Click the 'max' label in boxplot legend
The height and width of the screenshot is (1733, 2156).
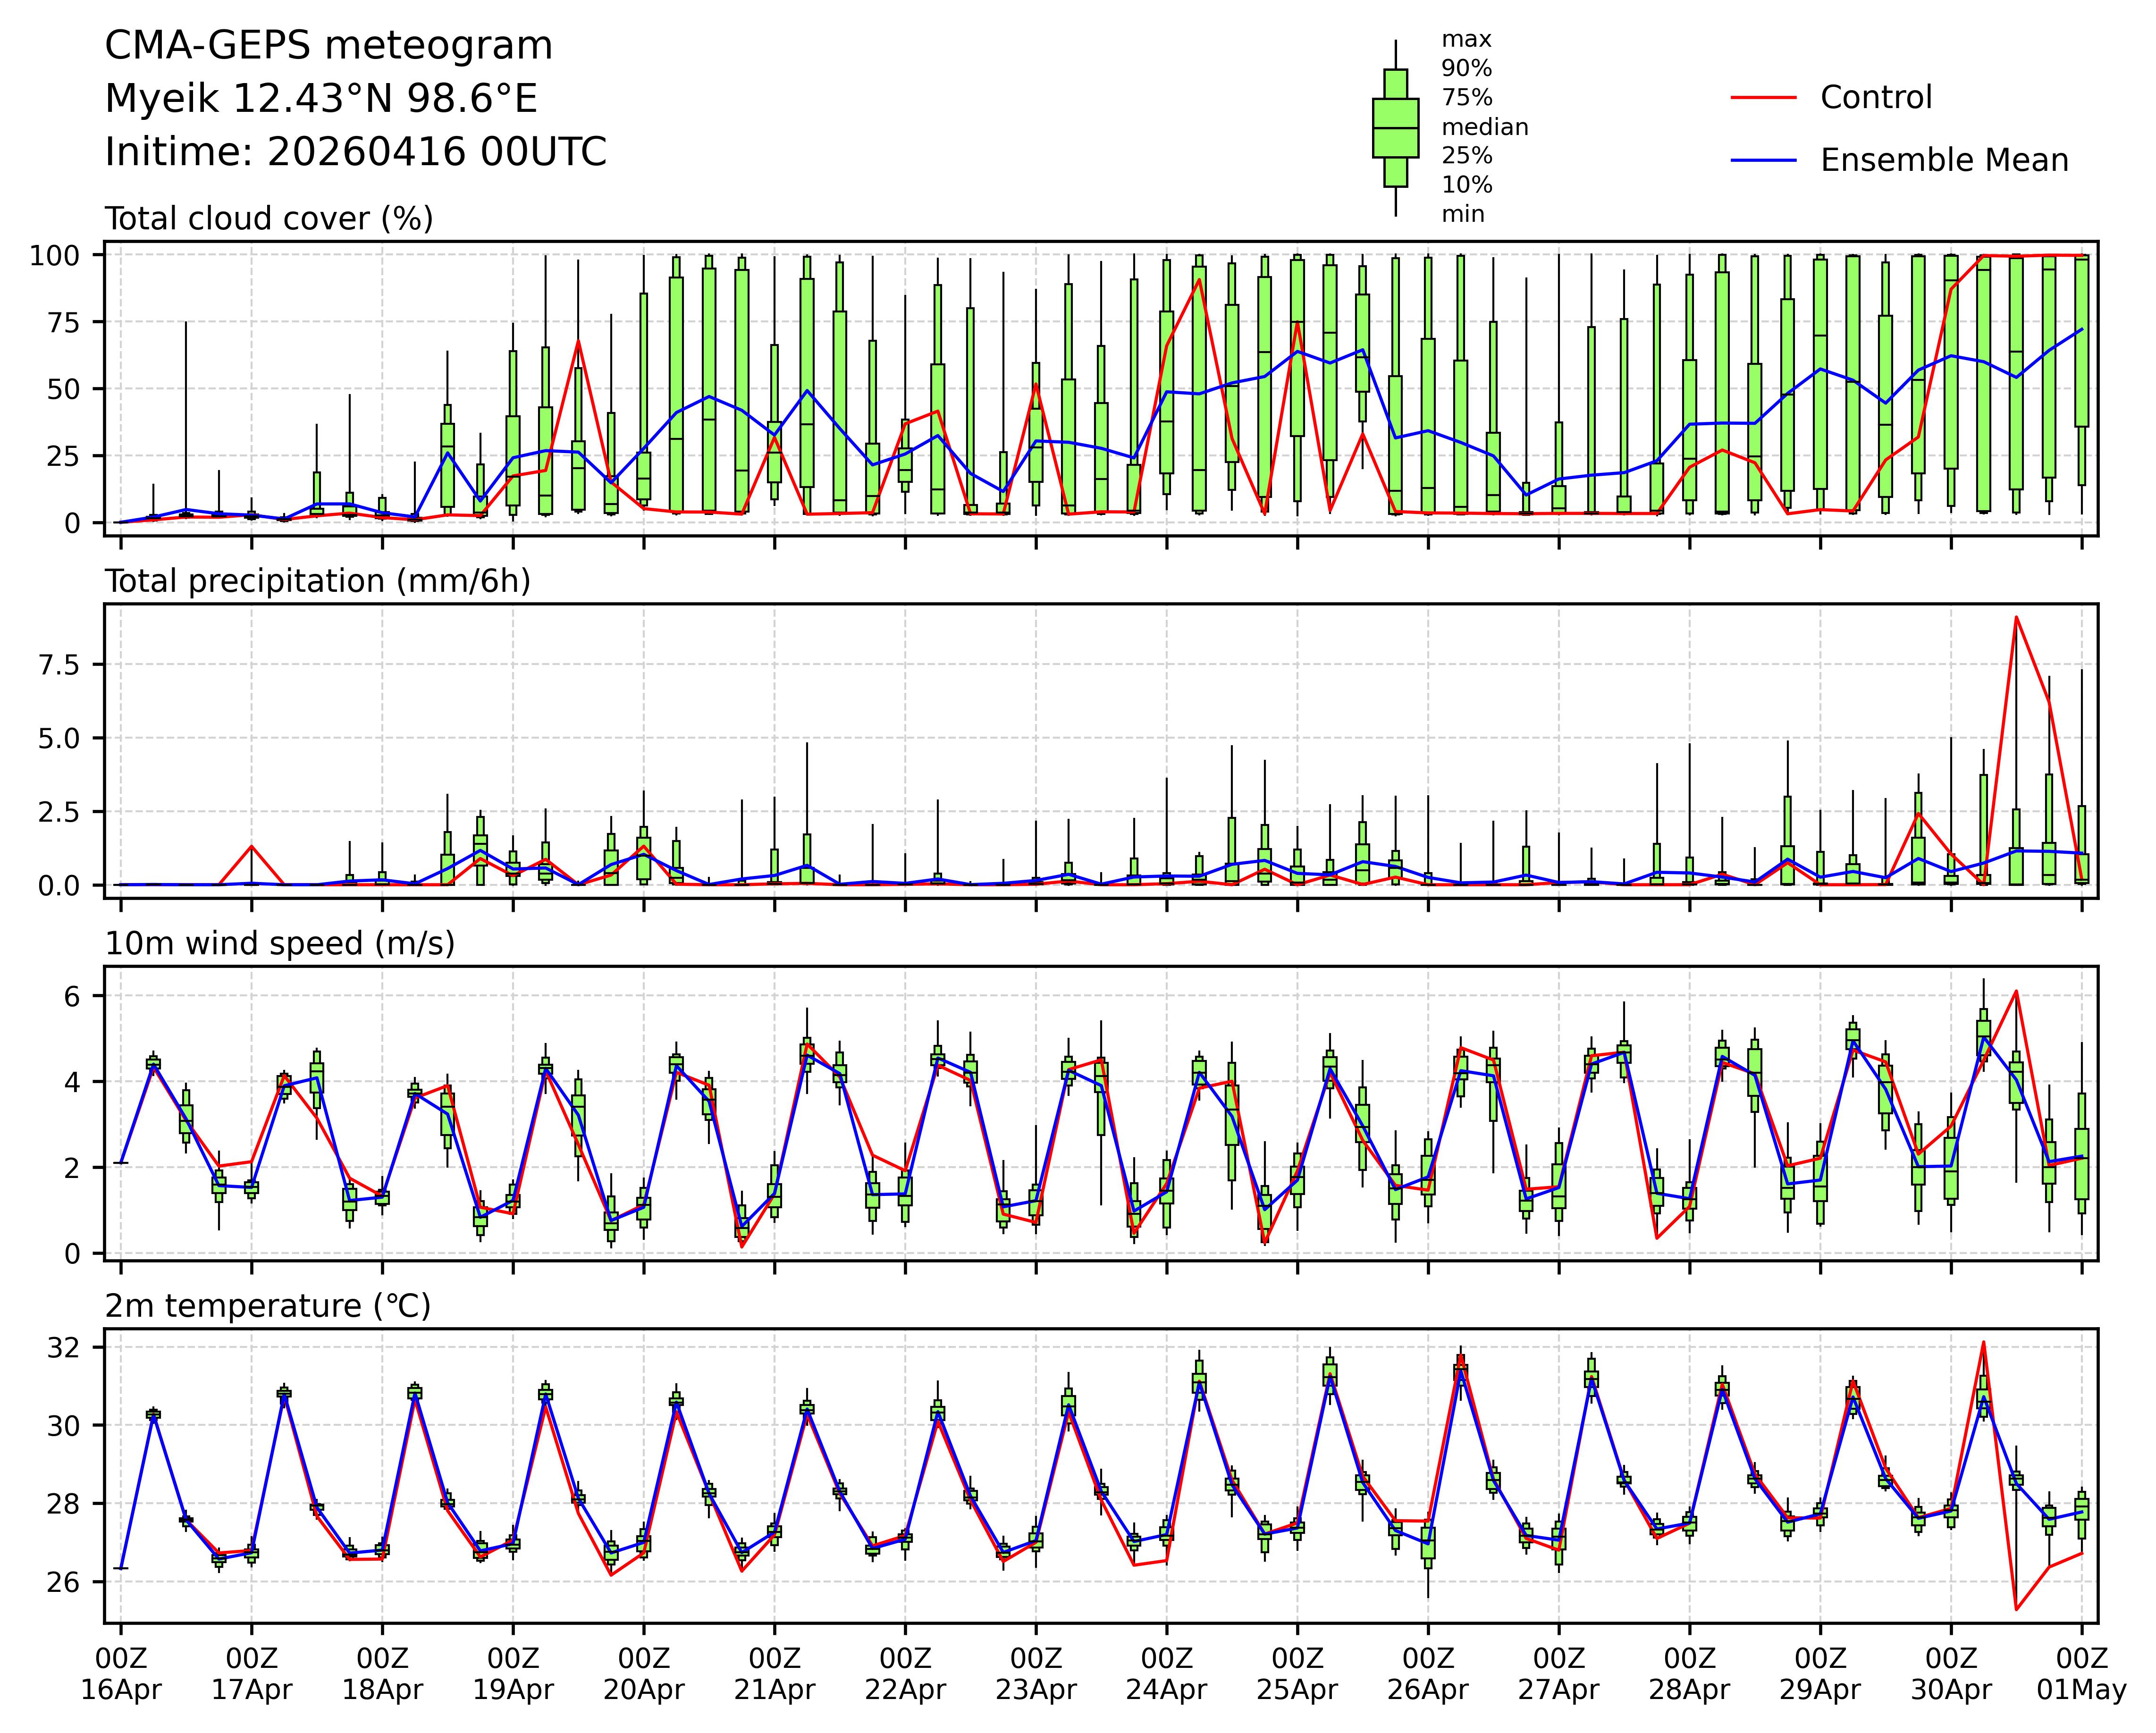coord(1466,40)
